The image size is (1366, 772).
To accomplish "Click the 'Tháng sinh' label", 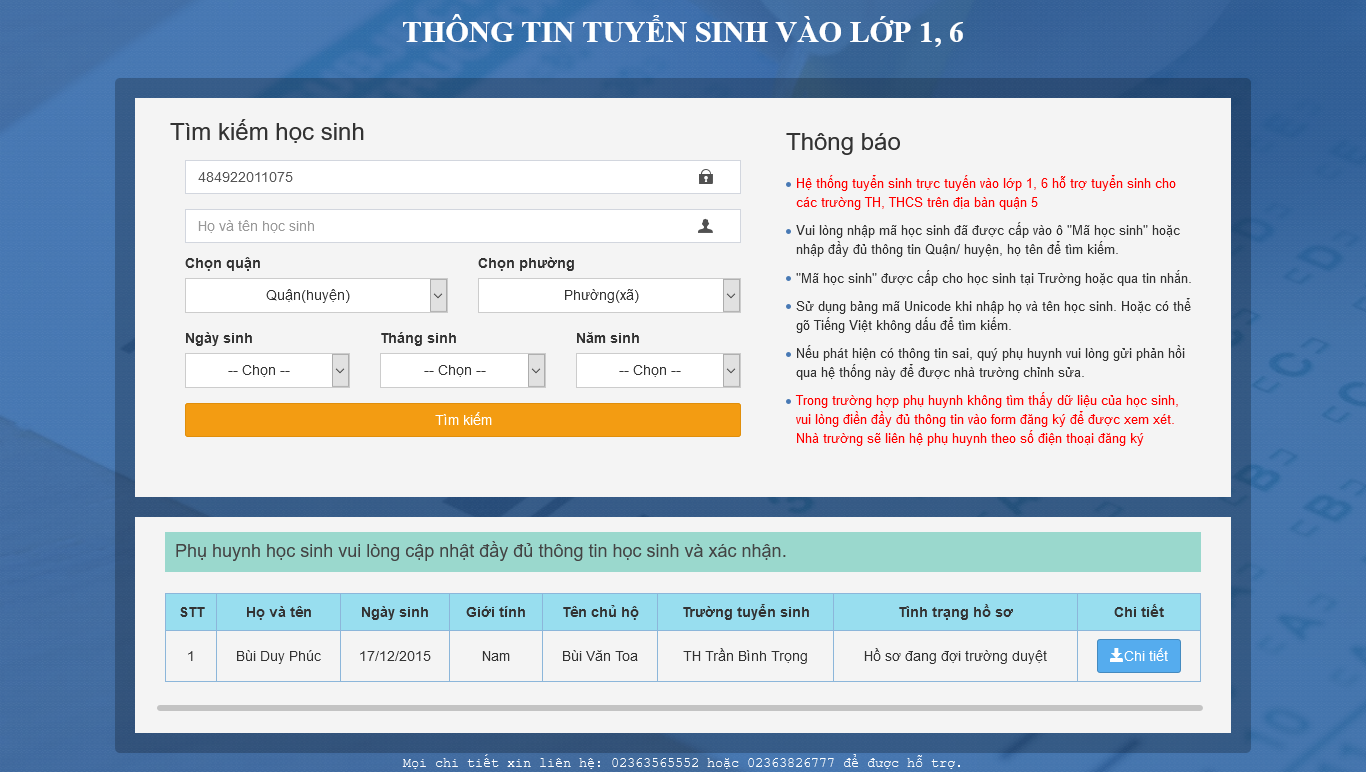I will click(x=418, y=338).
